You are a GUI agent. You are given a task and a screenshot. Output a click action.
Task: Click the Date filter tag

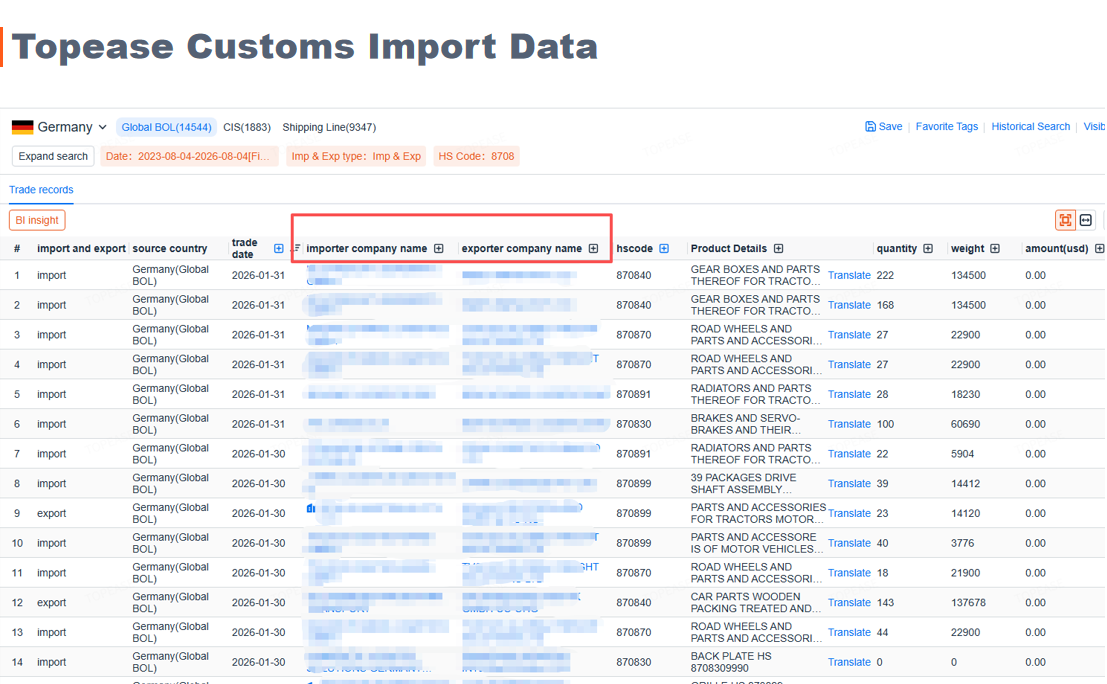click(x=189, y=156)
